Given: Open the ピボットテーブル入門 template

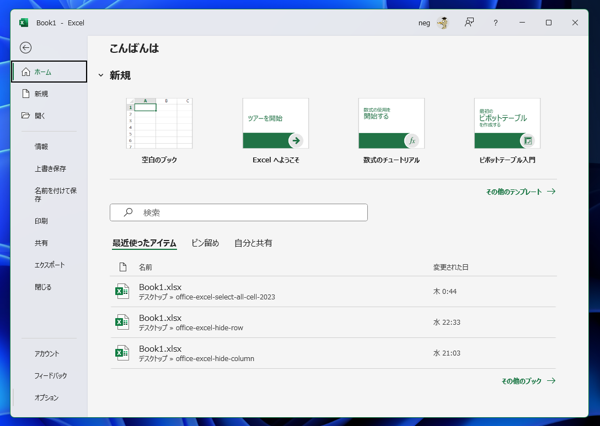Looking at the screenshot, I should (x=507, y=131).
